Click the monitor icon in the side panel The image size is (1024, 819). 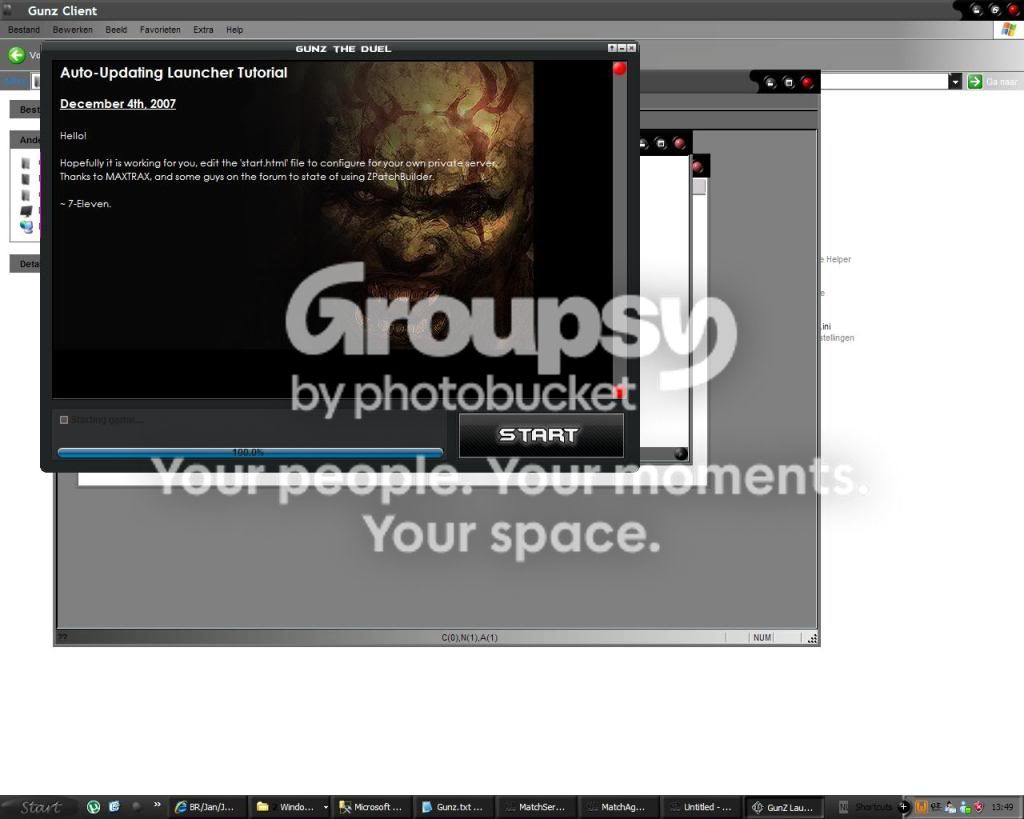pyautogui.click(x=26, y=211)
